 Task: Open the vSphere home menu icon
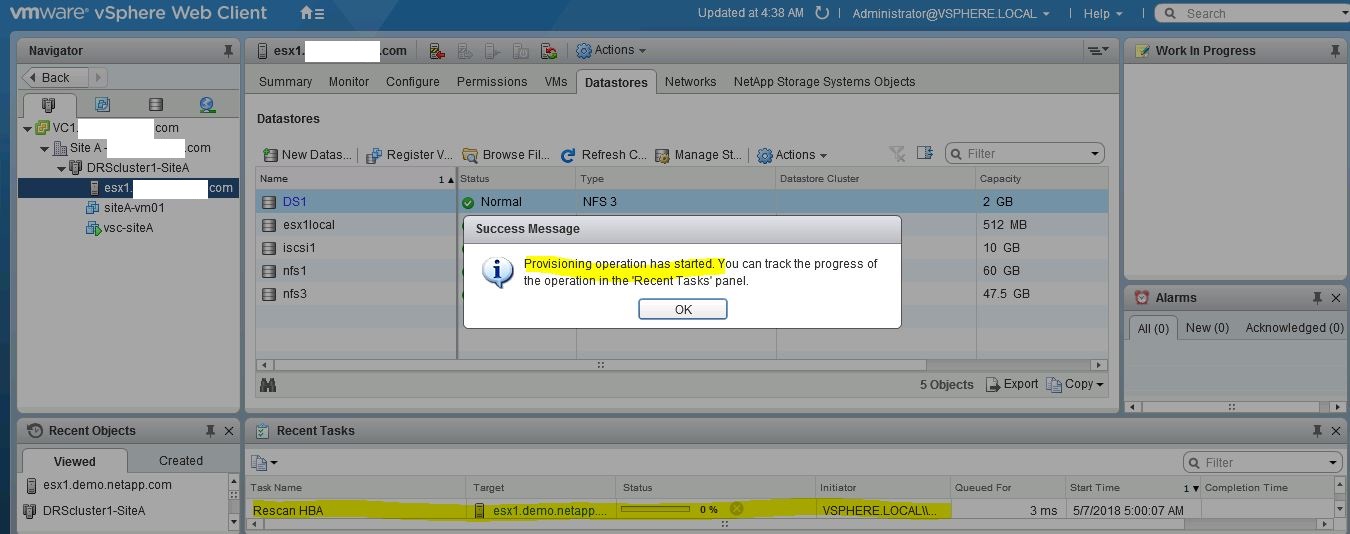(x=312, y=13)
